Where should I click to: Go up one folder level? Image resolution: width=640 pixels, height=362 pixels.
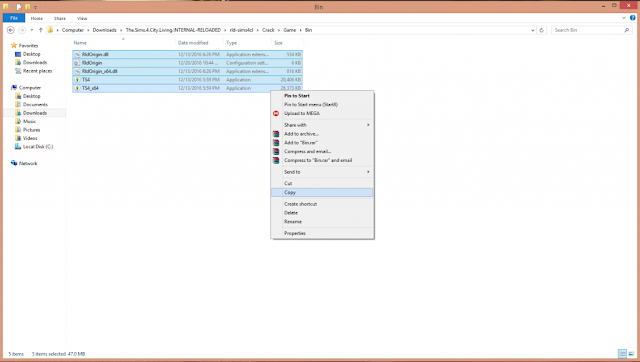[x=40, y=30]
